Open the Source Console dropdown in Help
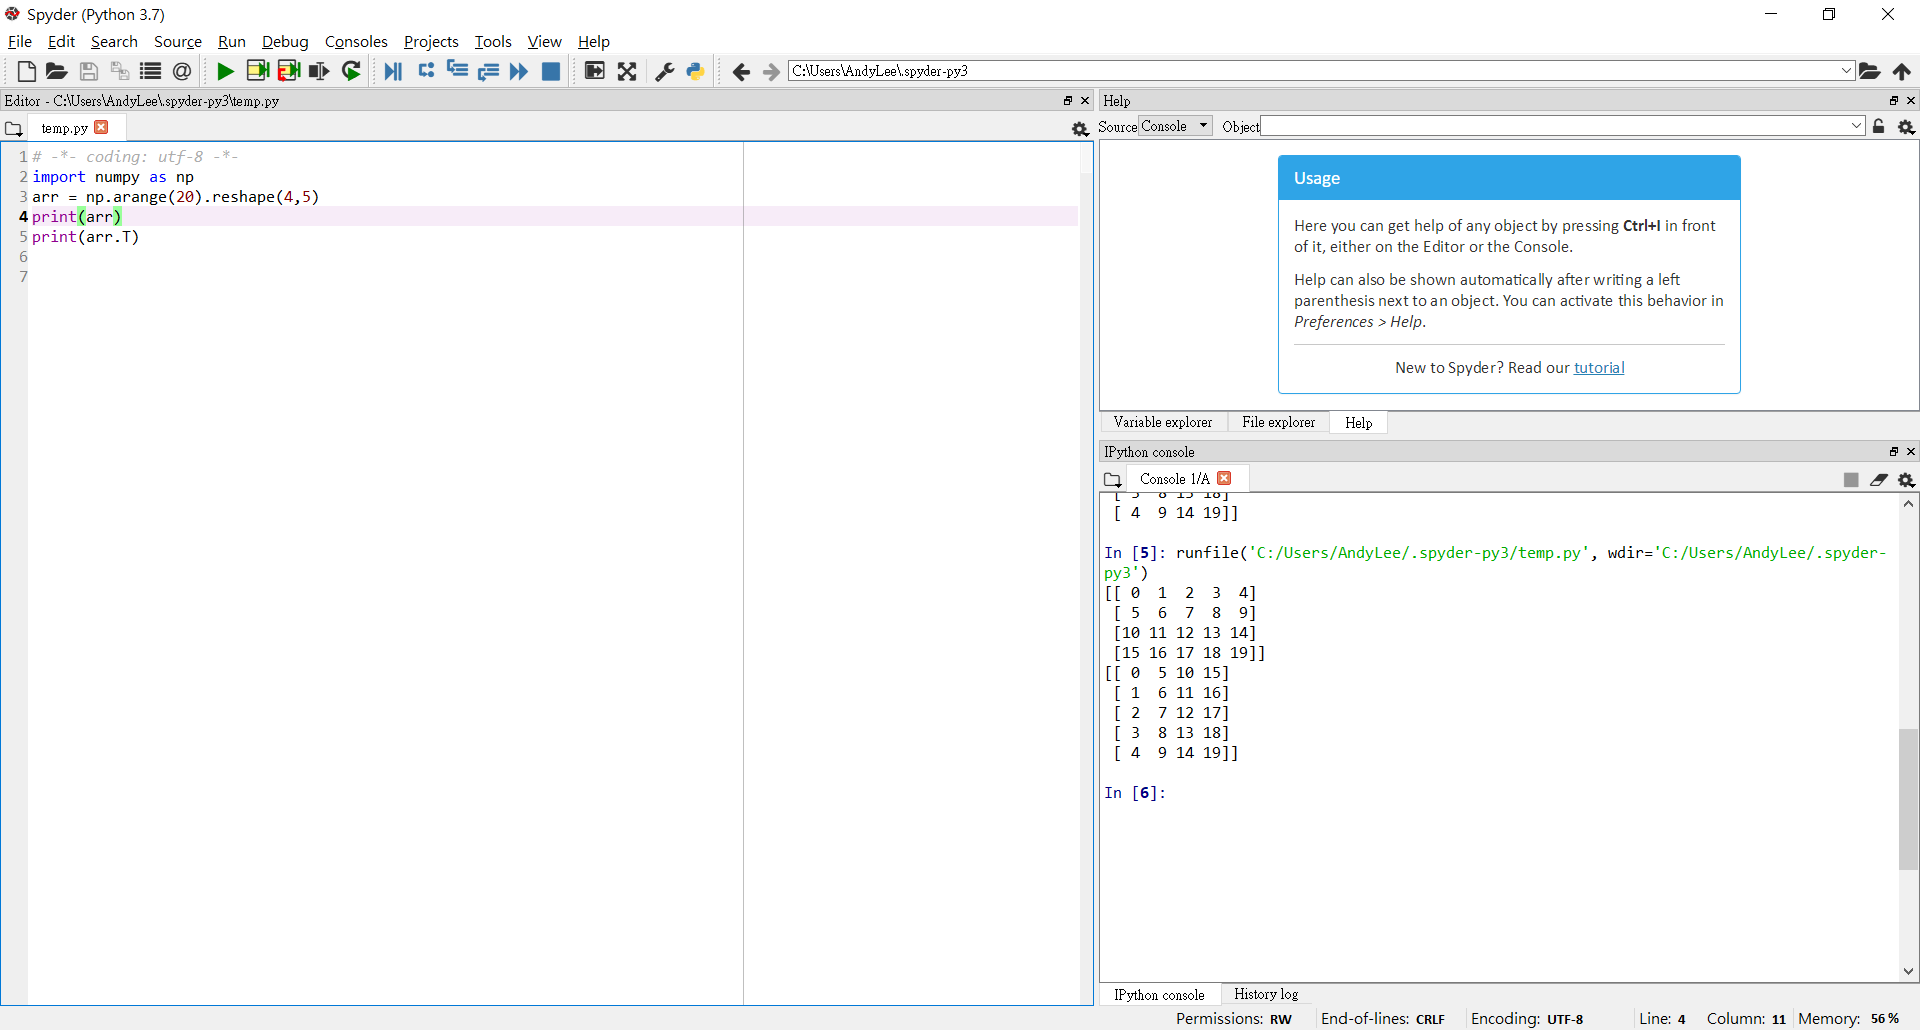Viewport: 1920px width, 1030px height. point(1175,127)
